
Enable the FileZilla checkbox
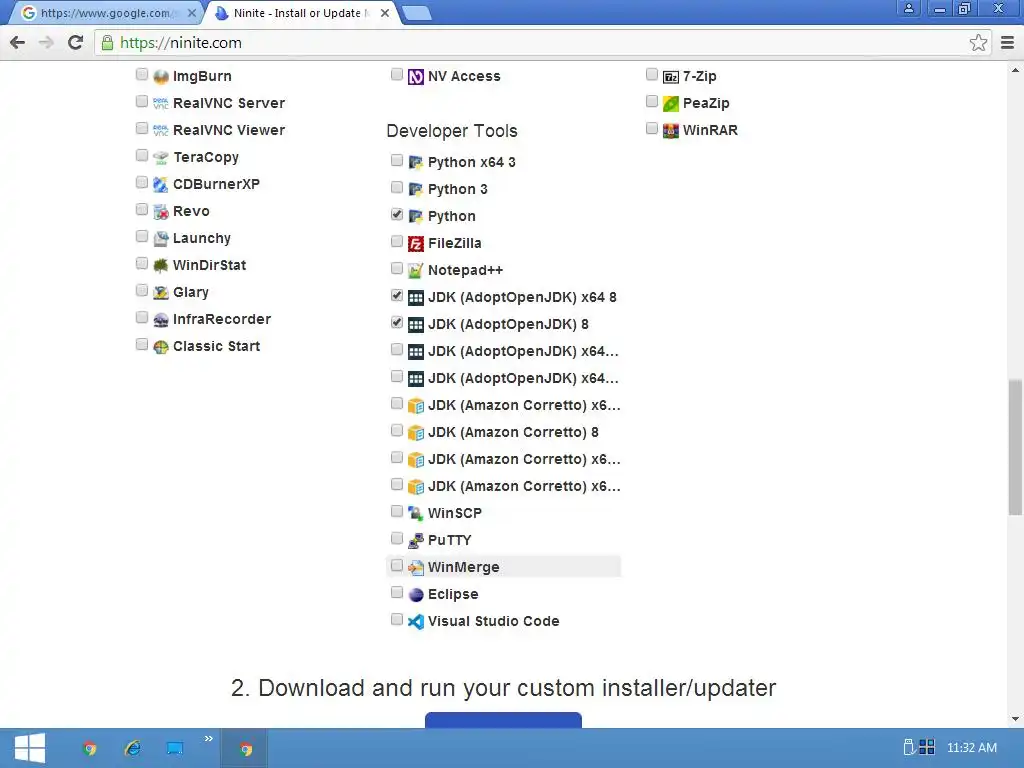pos(397,242)
